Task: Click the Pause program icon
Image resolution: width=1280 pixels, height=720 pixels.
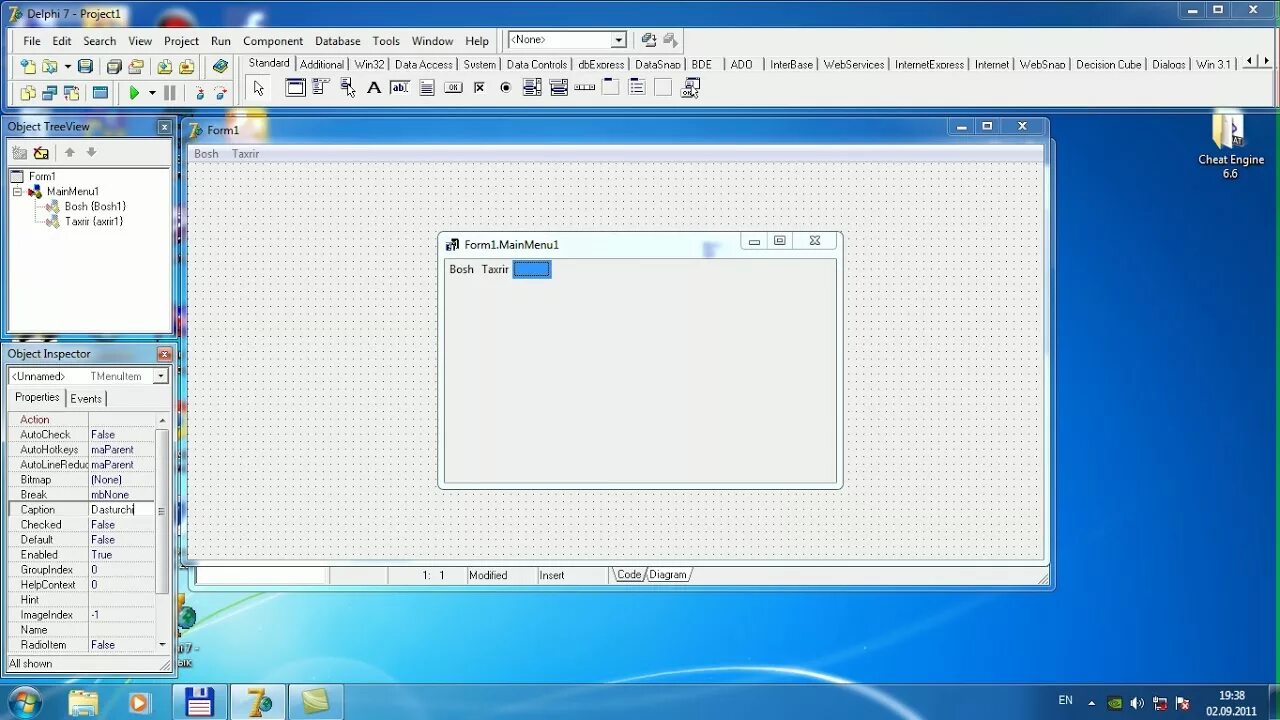Action: [x=169, y=93]
